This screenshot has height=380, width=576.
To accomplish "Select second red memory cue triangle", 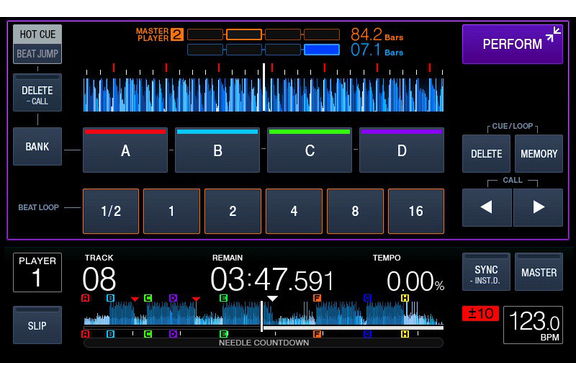I will coord(196,299).
